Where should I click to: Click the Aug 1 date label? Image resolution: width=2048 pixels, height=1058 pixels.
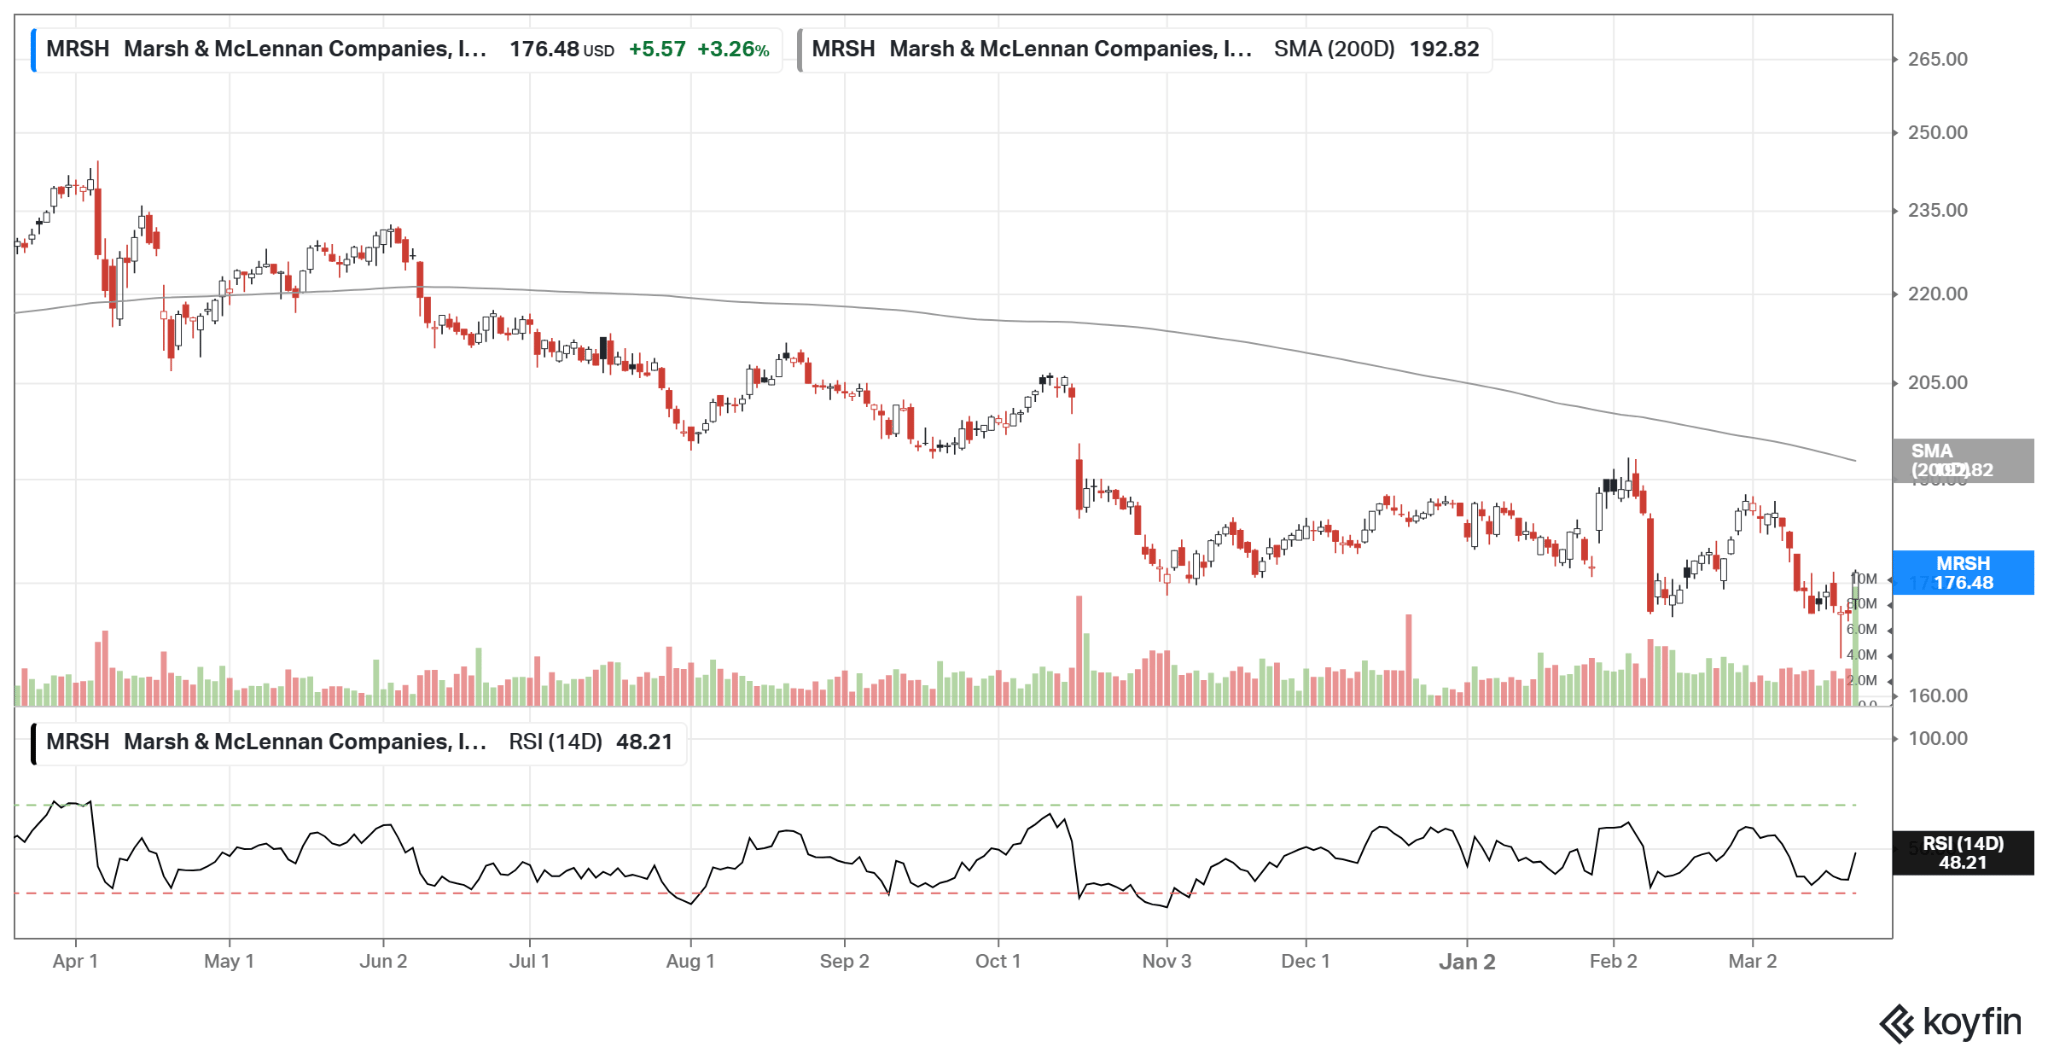[690, 961]
